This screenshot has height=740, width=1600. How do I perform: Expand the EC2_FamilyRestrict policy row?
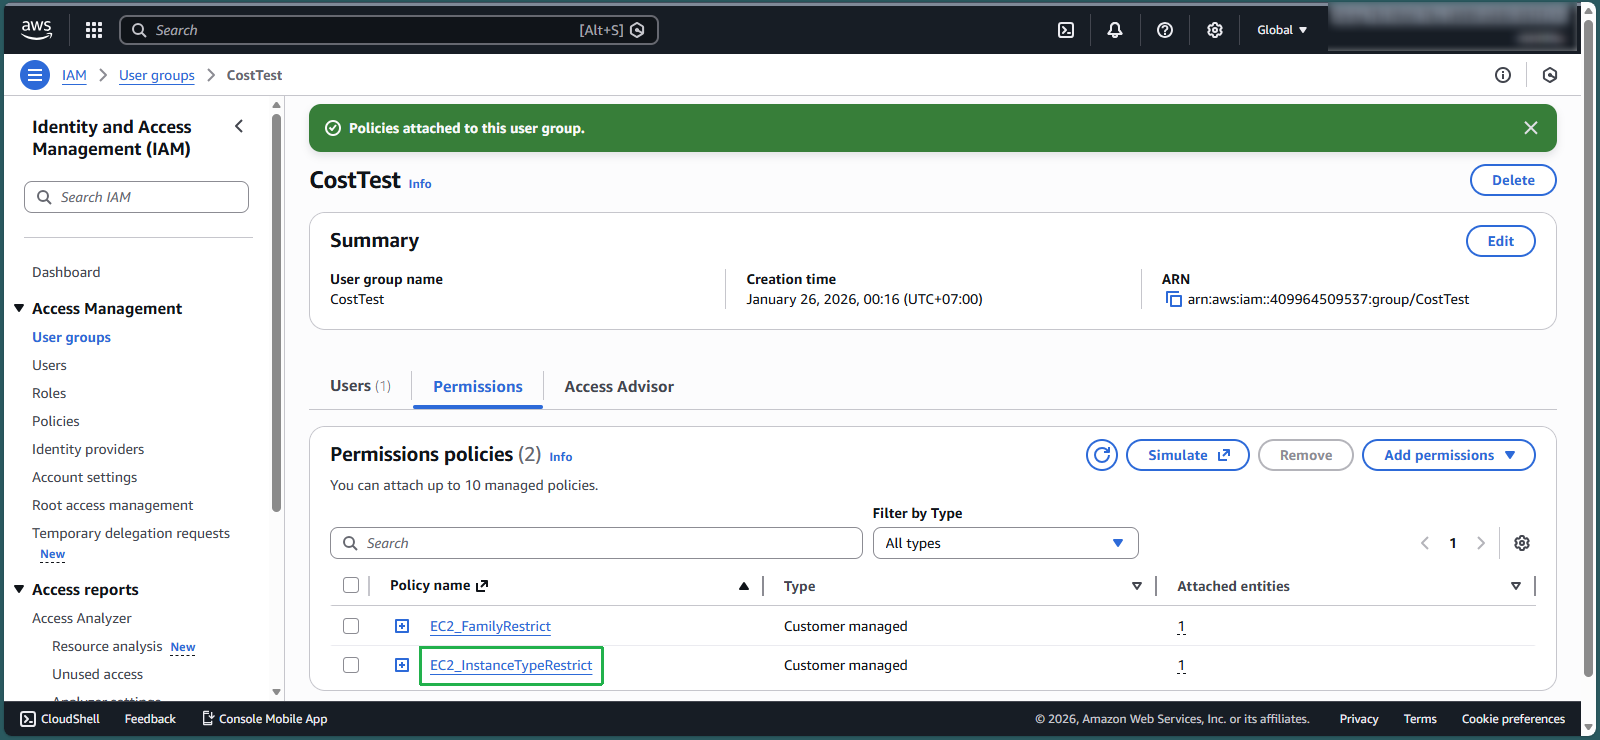[402, 626]
